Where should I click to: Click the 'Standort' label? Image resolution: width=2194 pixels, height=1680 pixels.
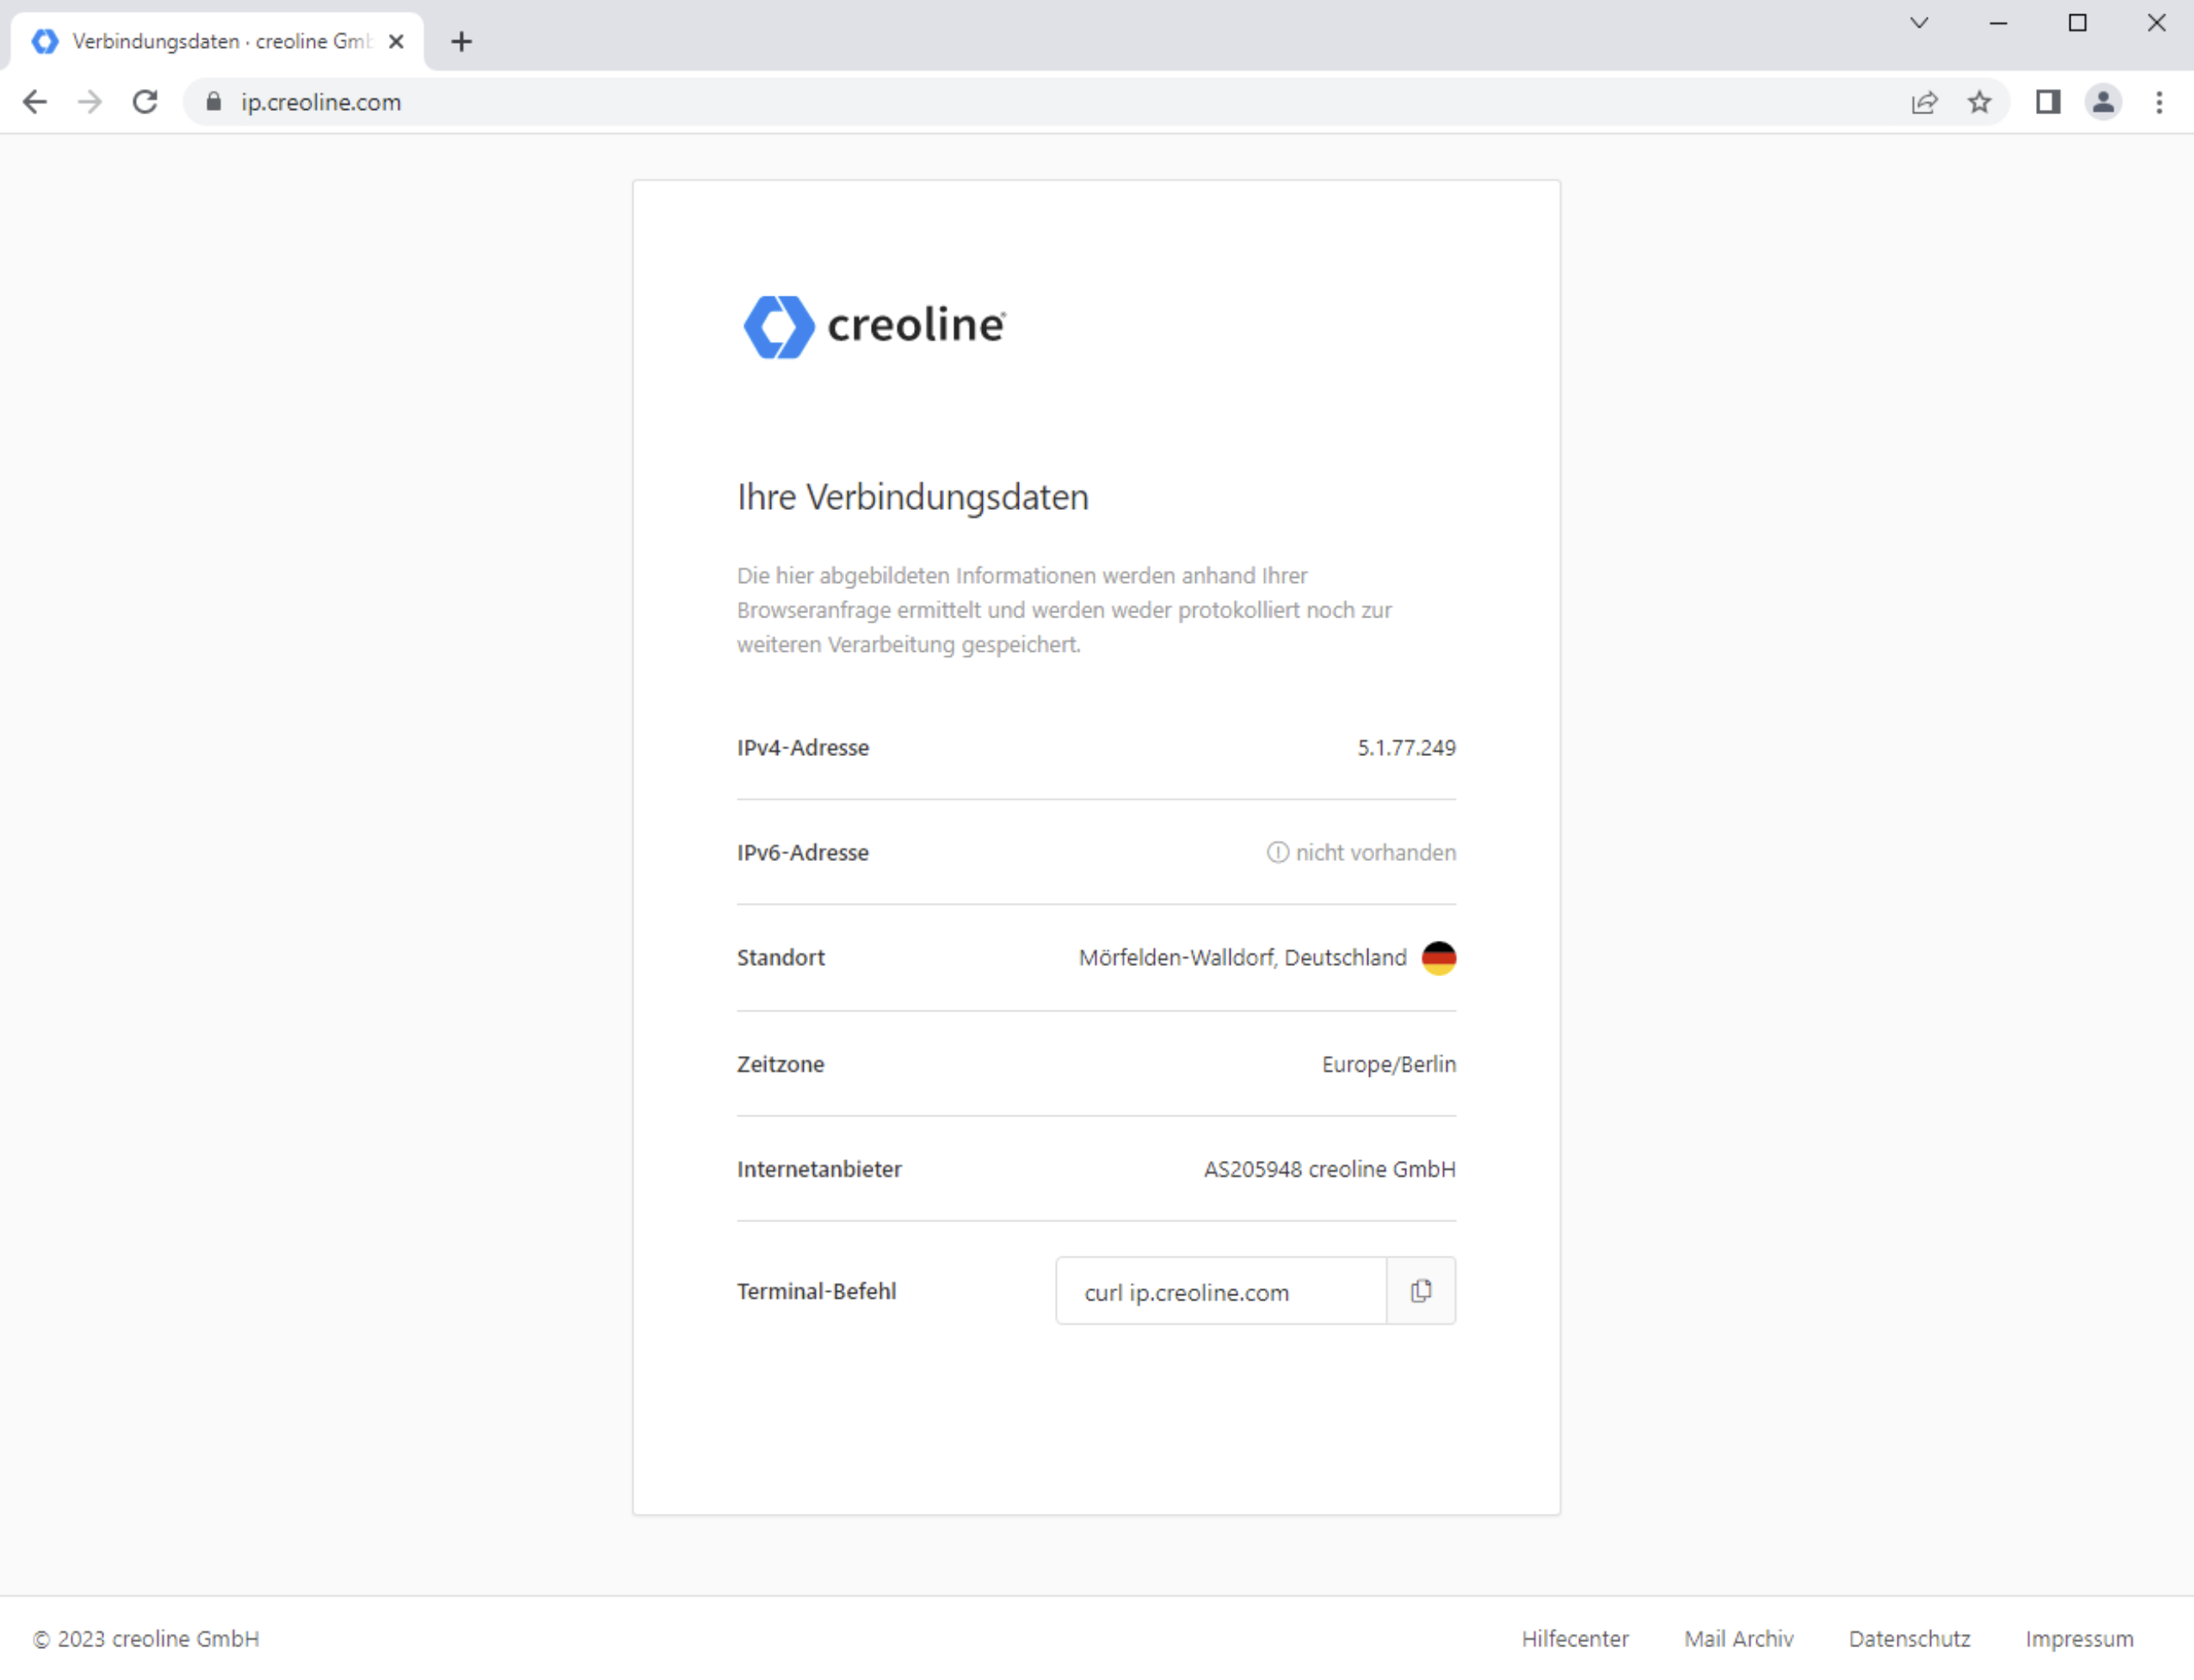coord(780,958)
